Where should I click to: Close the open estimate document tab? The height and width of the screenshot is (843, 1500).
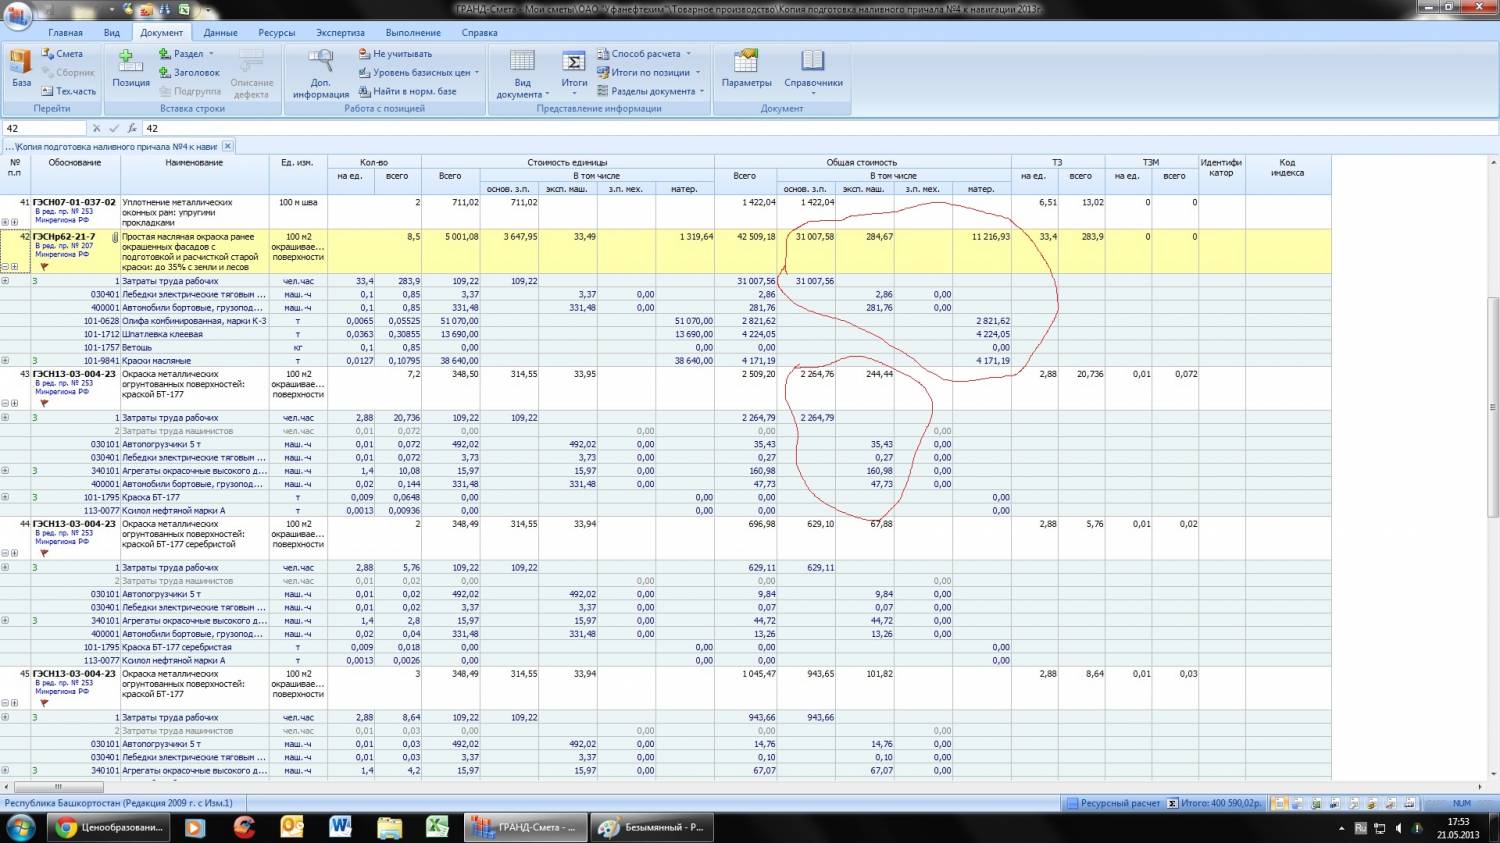click(227, 146)
